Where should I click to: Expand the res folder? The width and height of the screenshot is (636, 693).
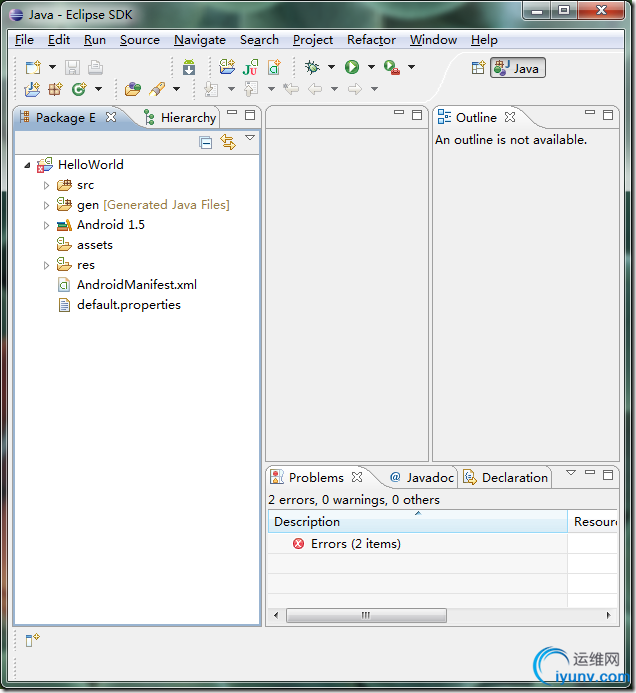[46, 265]
